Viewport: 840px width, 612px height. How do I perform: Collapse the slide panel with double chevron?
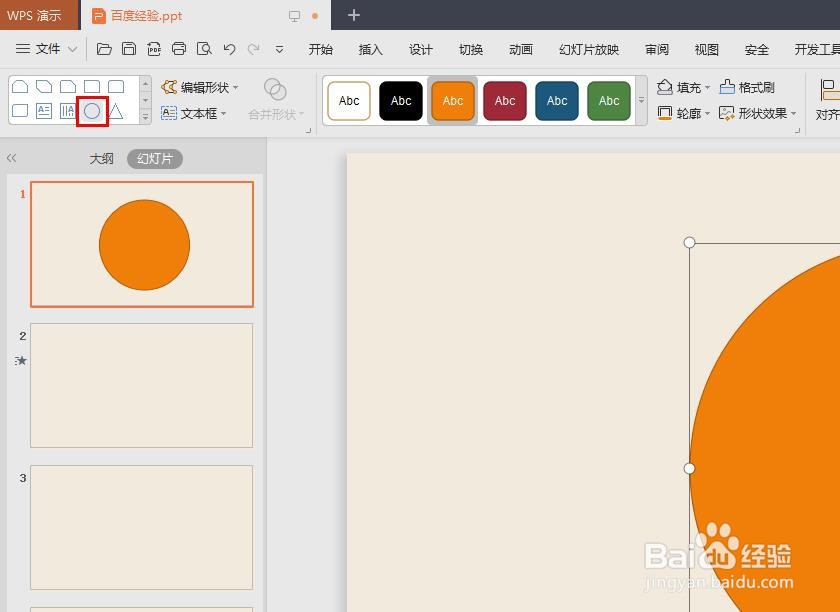tap(11, 158)
